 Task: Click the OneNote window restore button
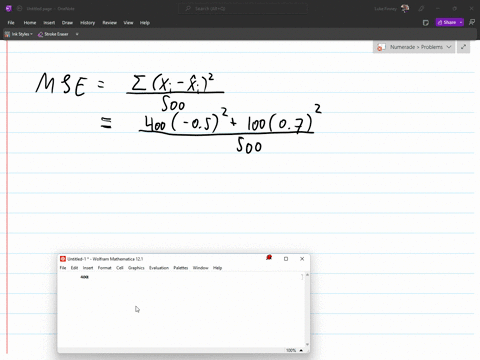(455, 8)
